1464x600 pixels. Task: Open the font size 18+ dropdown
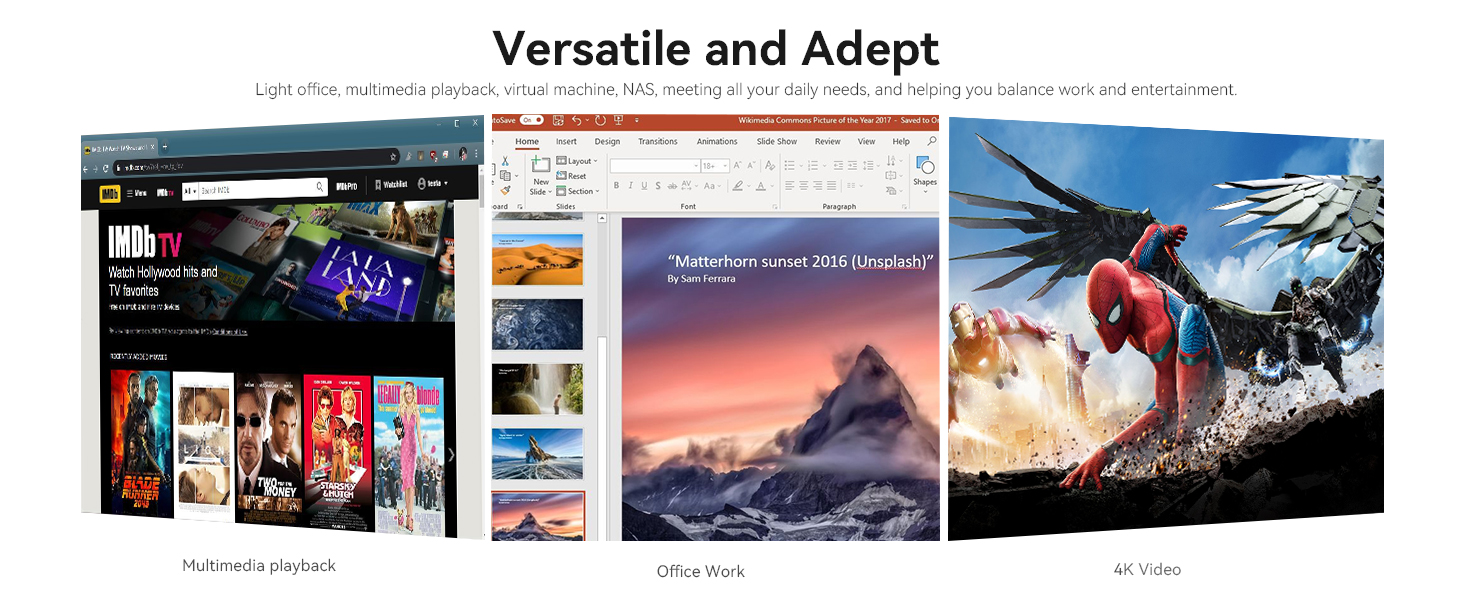click(715, 166)
